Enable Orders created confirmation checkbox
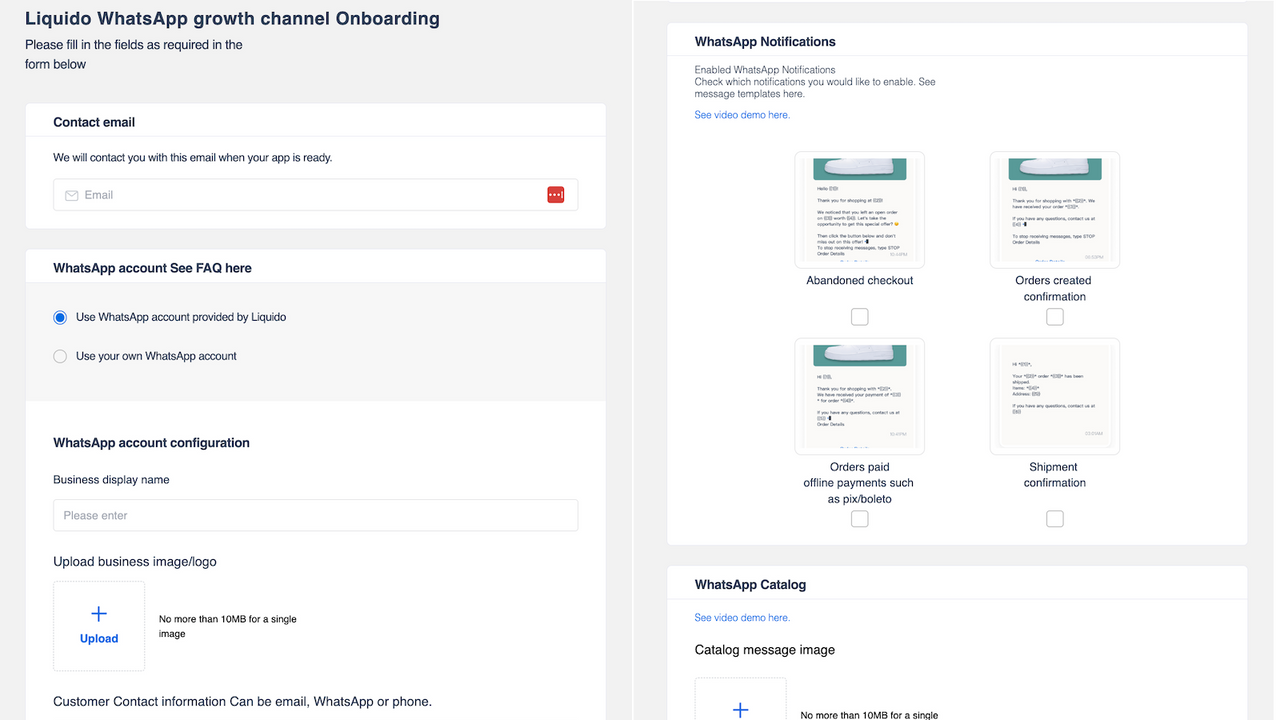Viewport: 1280px width, 720px height. pyautogui.click(x=1055, y=317)
